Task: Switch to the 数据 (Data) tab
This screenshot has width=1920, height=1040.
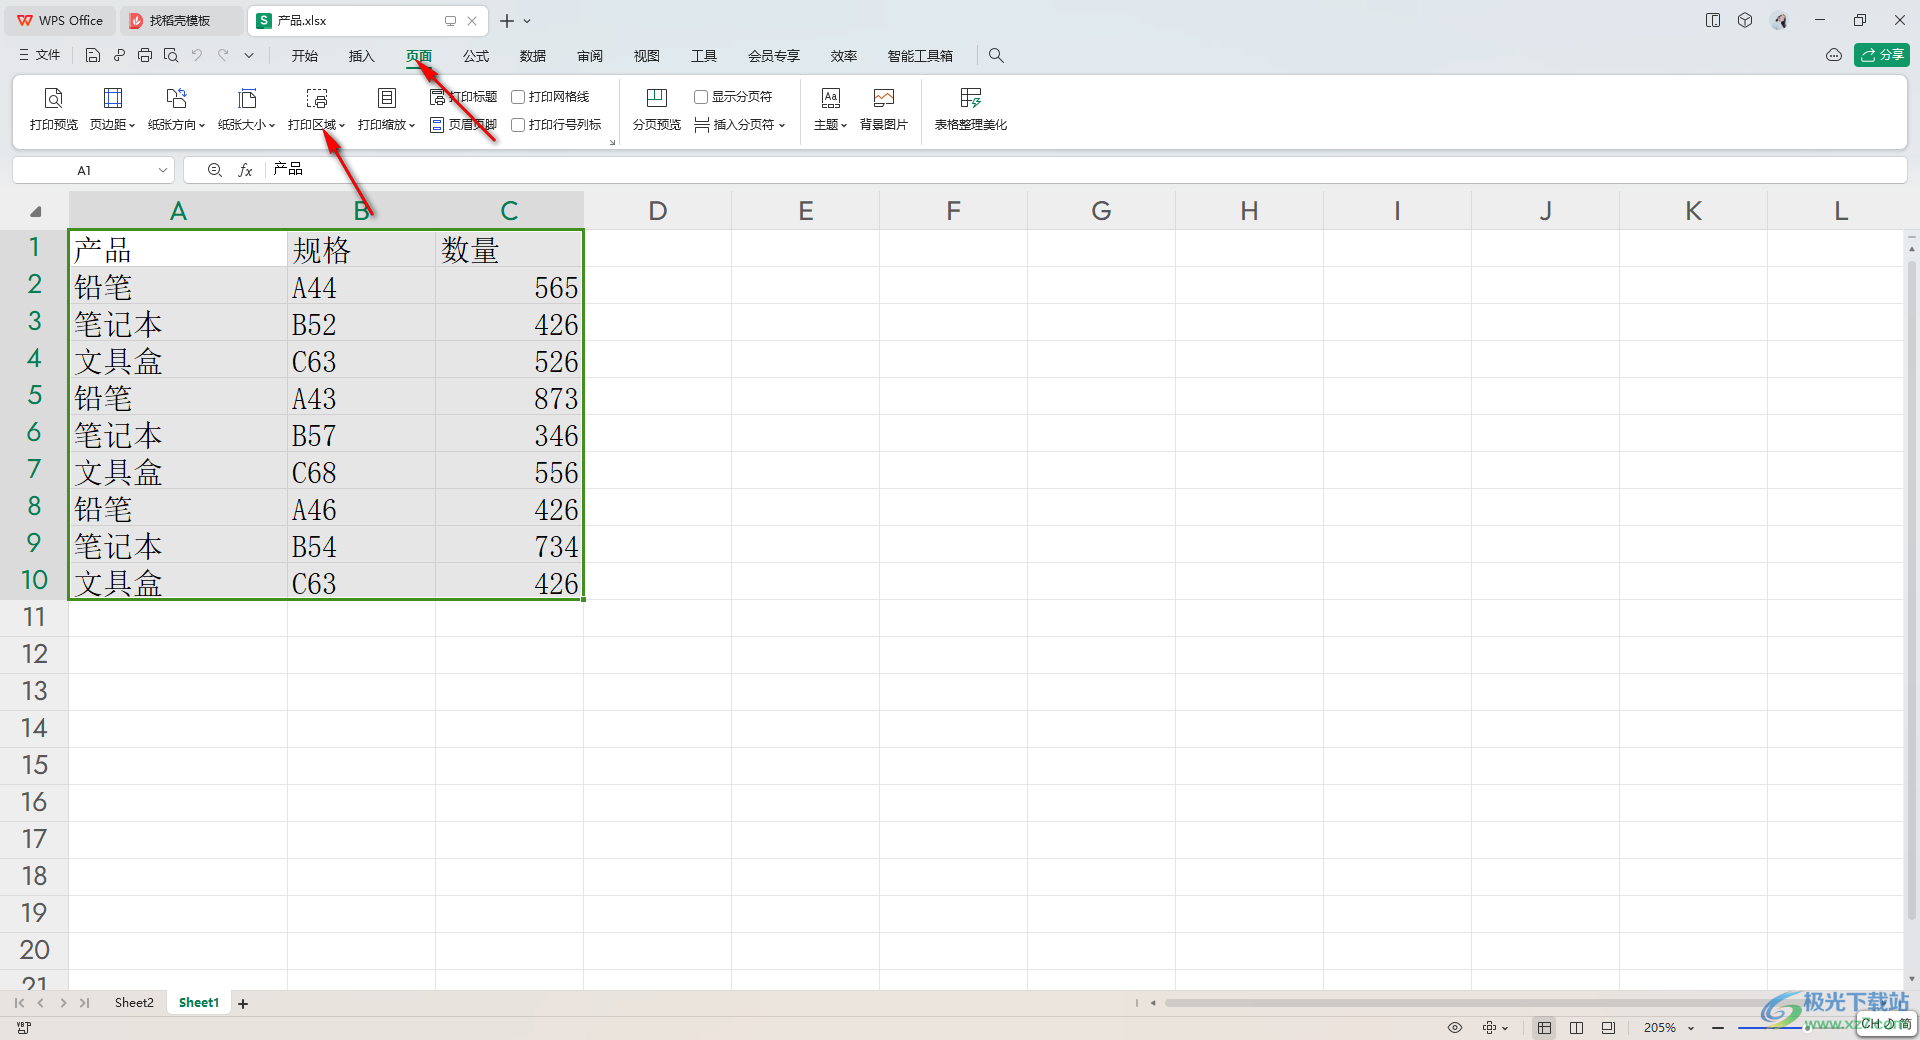Action: click(x=533, y=56)
